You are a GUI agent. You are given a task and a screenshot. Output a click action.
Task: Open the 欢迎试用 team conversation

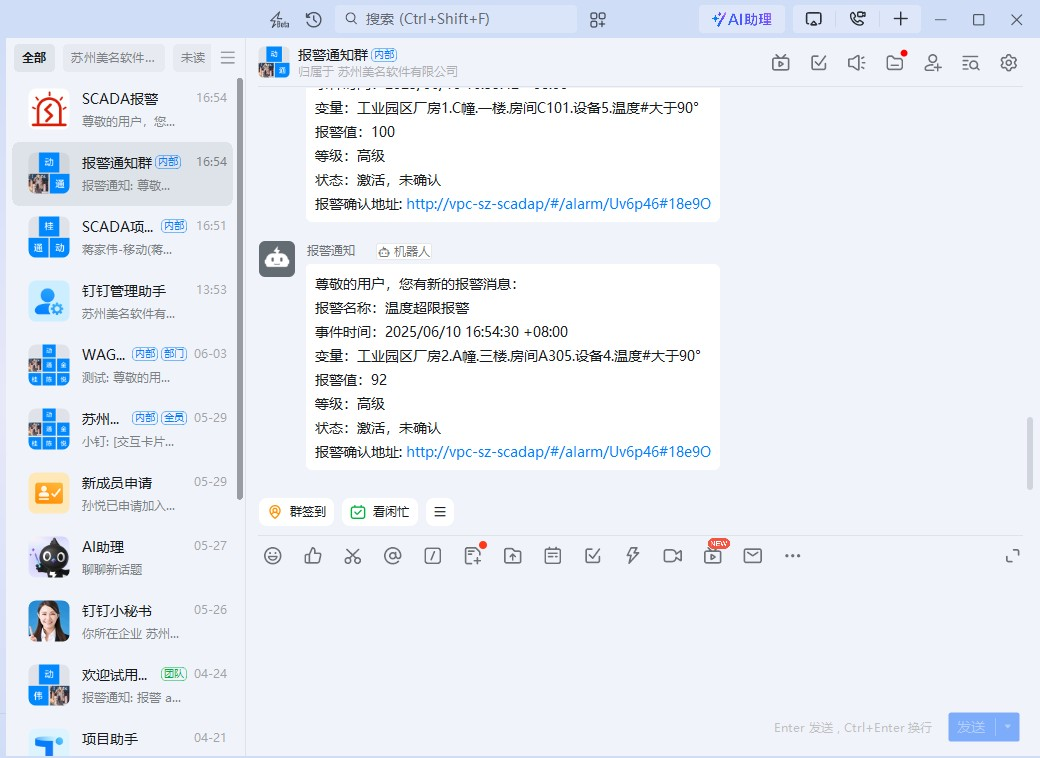[x=123, y=686]
